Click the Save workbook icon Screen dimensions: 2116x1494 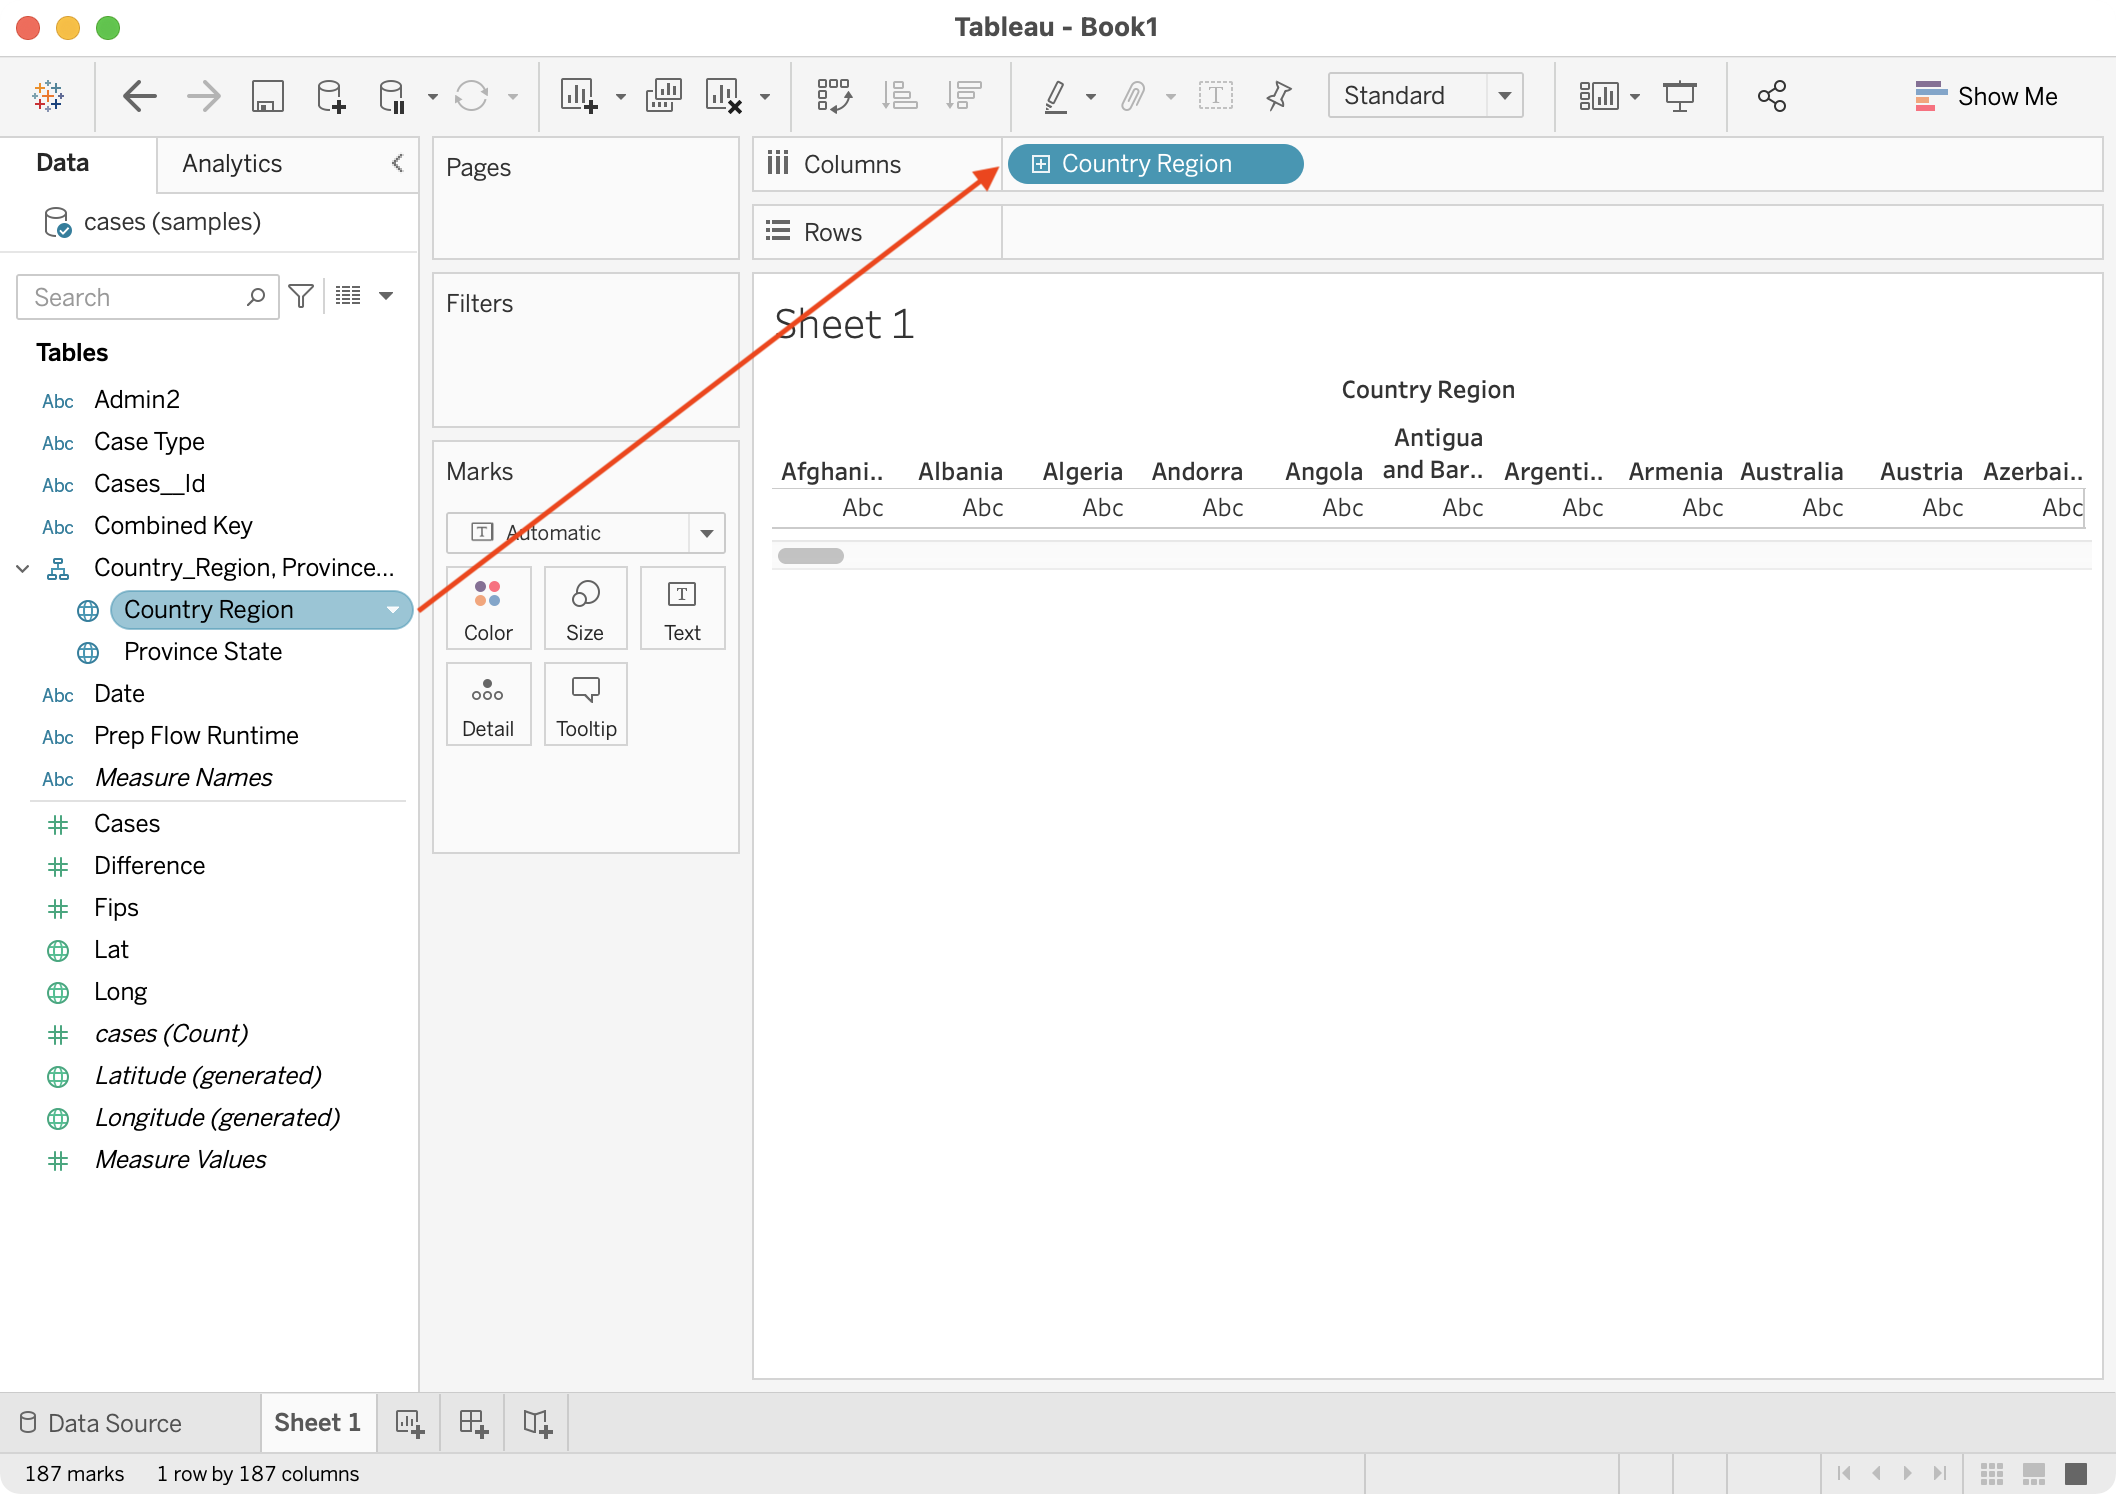click(267, 96)
